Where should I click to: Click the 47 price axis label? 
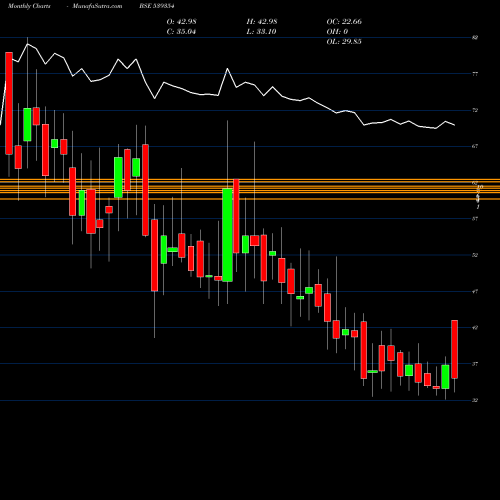click(475, 292)
